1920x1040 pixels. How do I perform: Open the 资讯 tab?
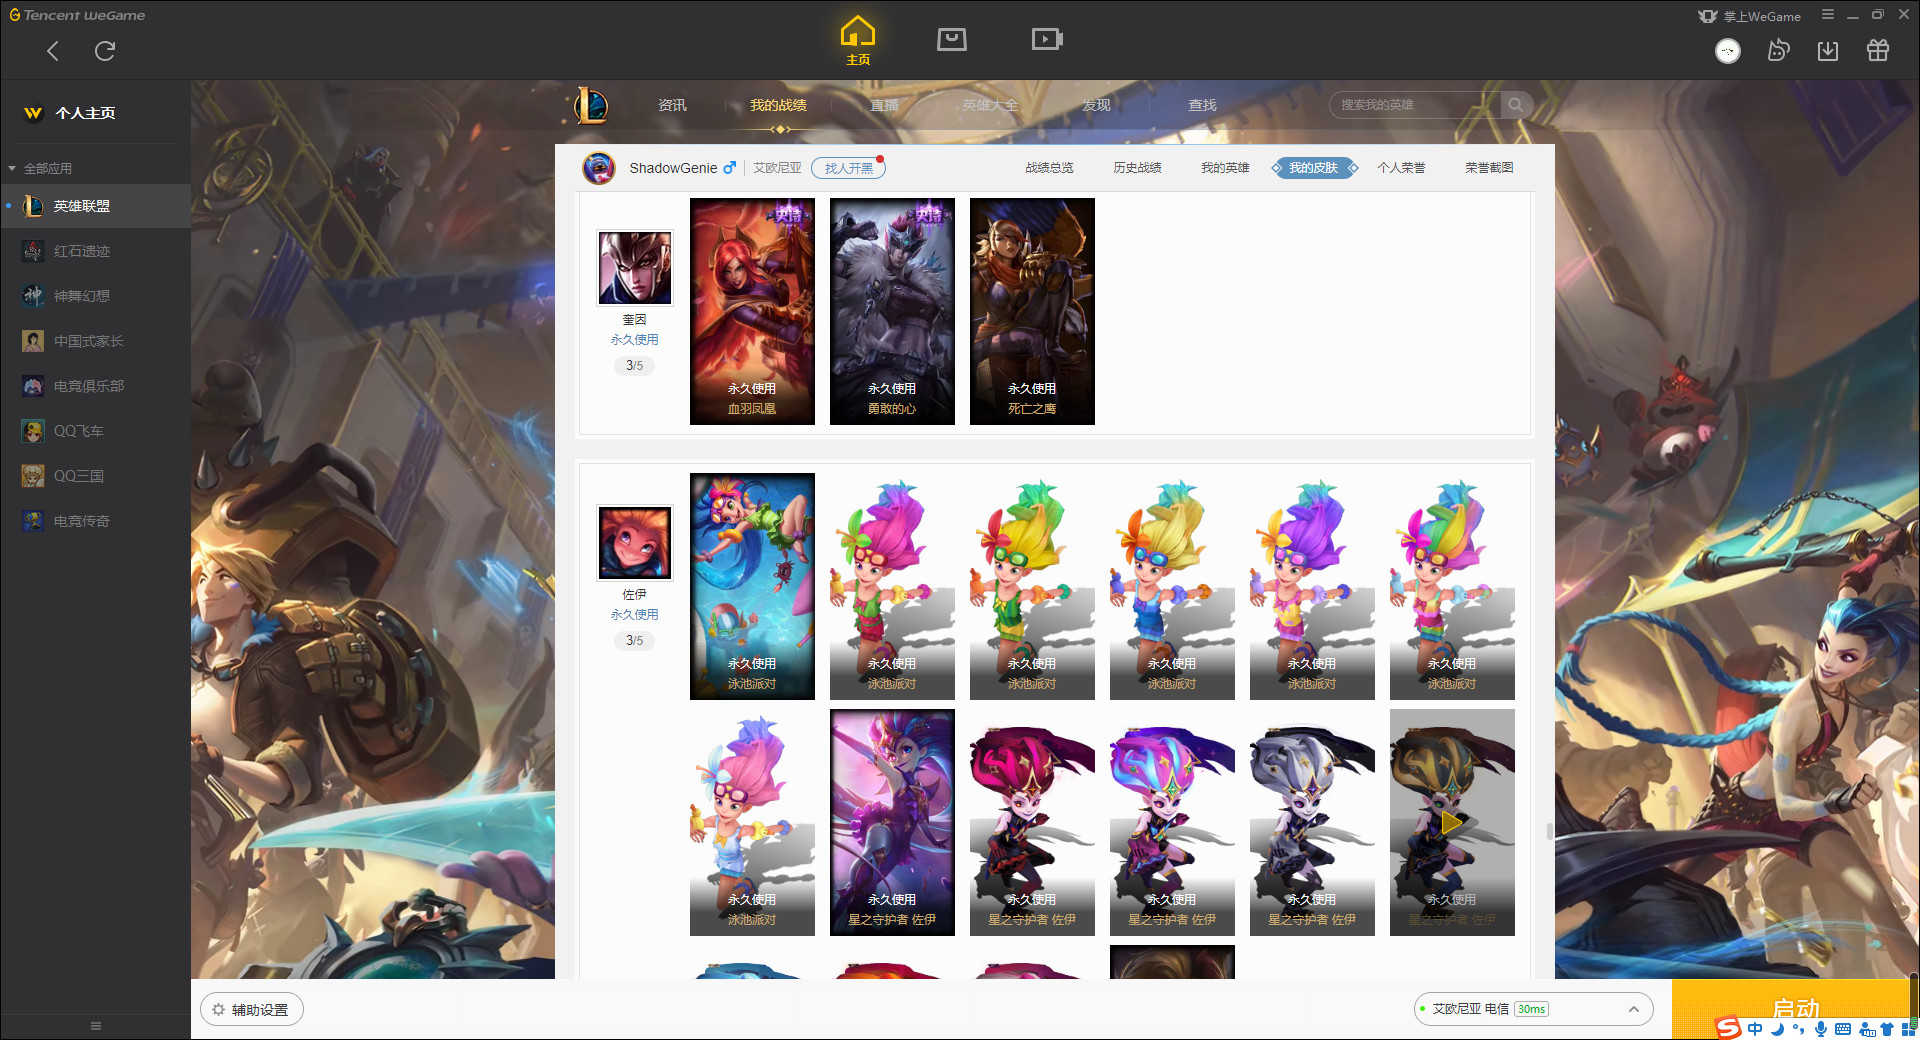[x=672, y=105]
